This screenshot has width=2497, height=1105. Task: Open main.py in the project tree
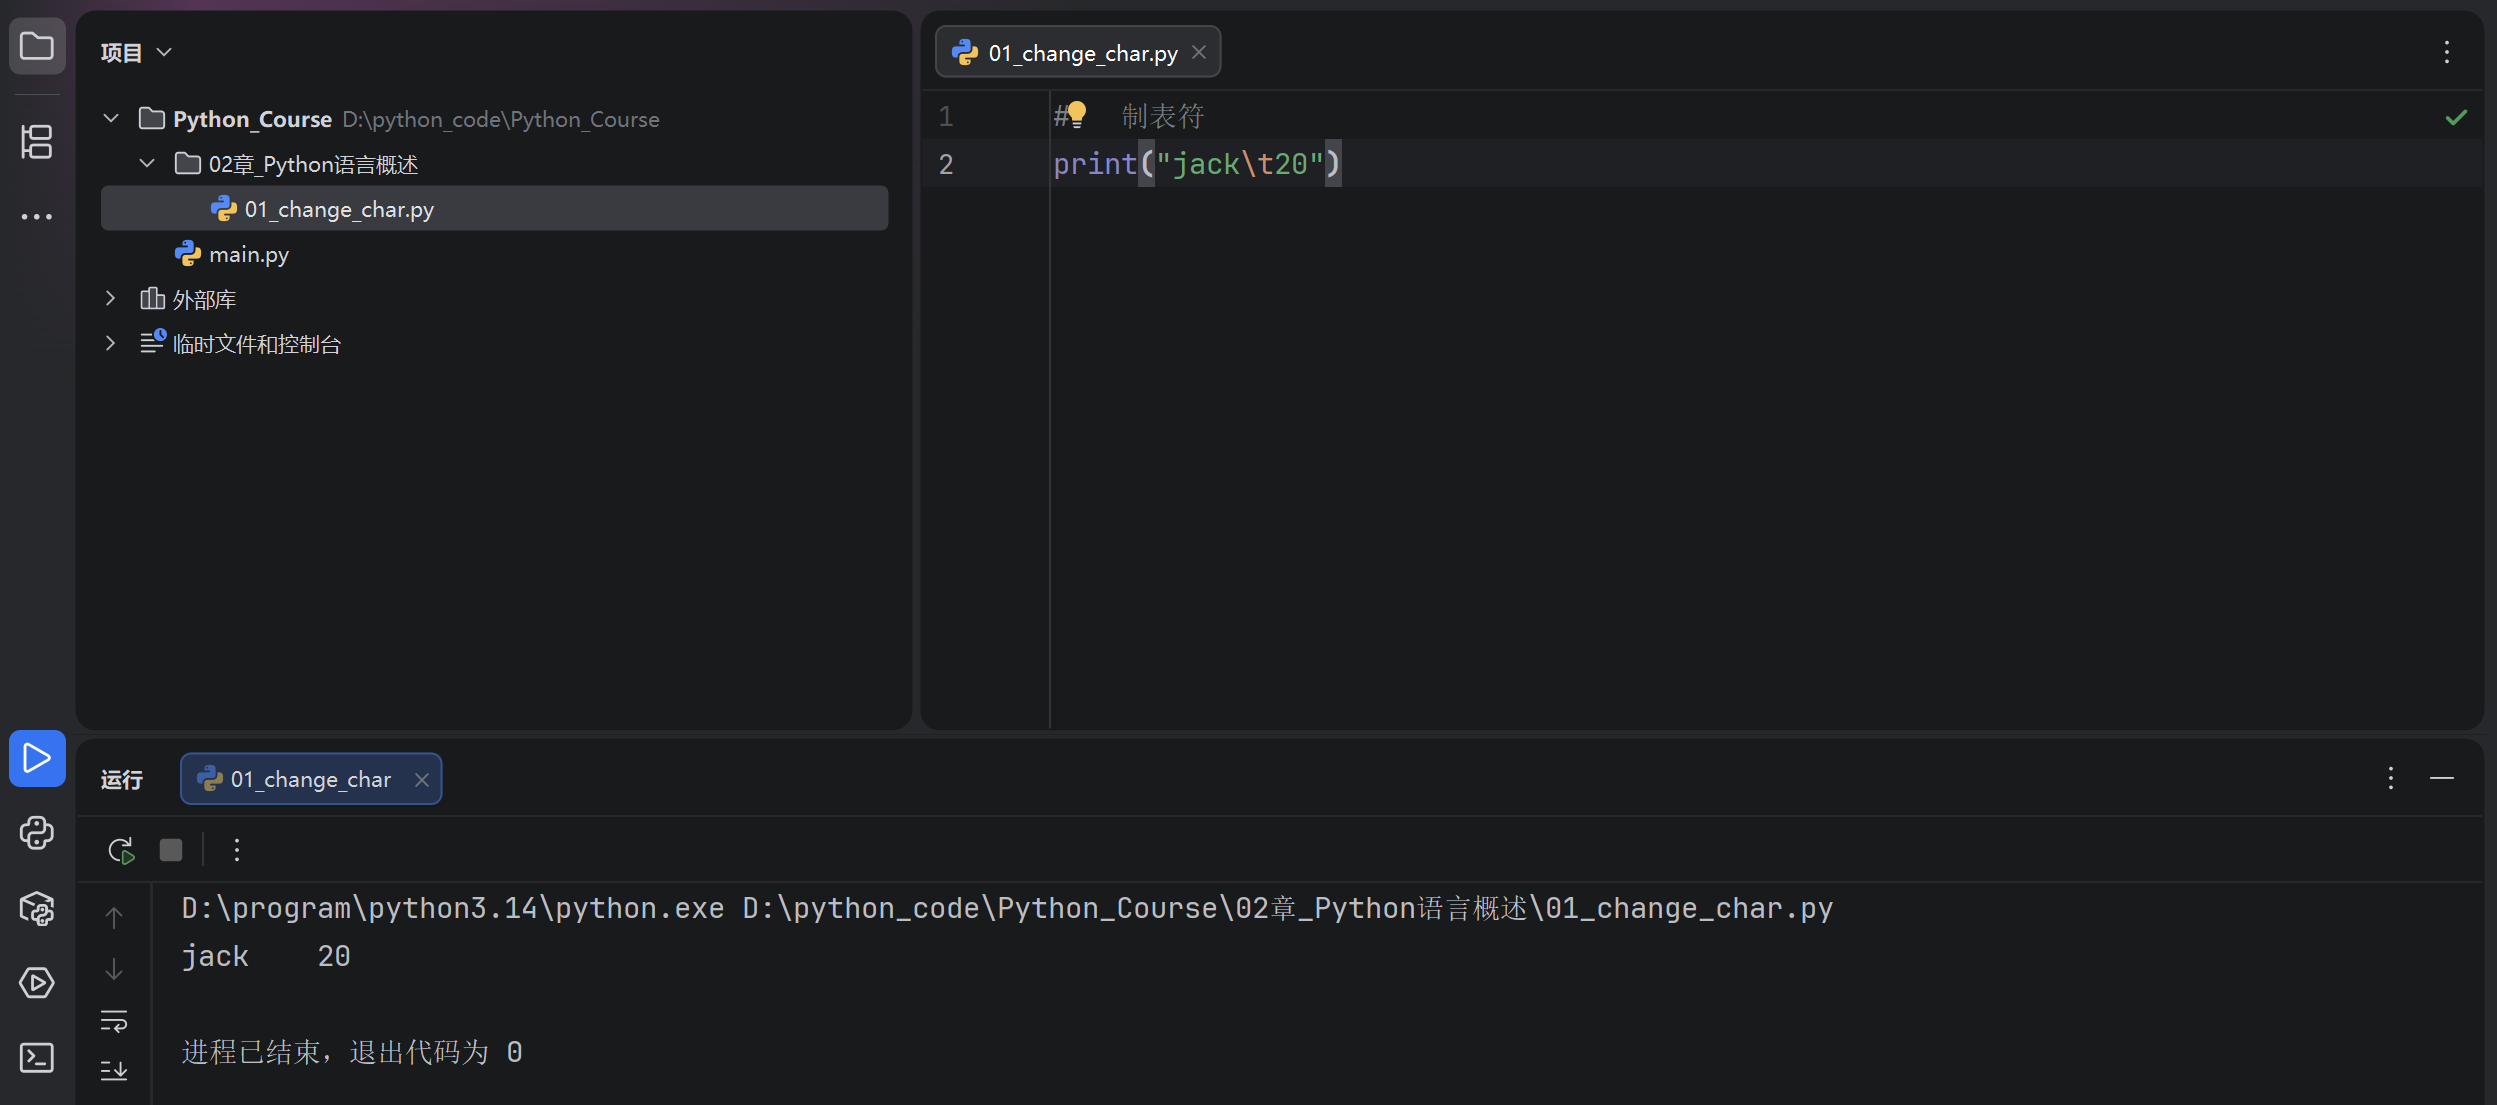pos(248,255)
